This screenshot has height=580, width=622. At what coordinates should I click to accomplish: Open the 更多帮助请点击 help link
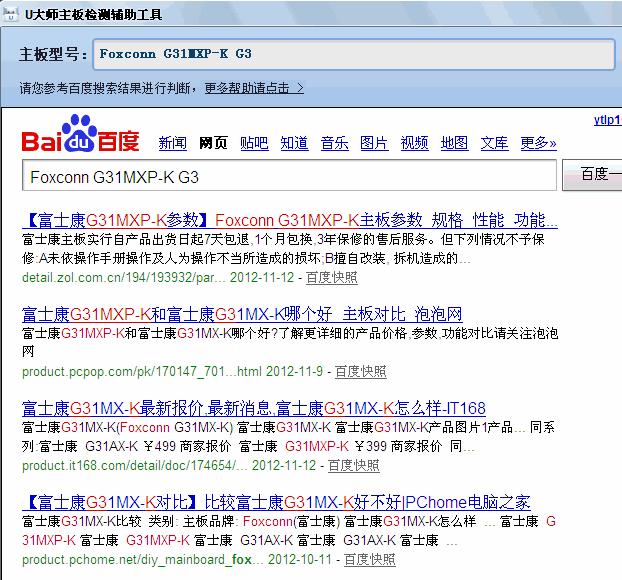[254, 88]
